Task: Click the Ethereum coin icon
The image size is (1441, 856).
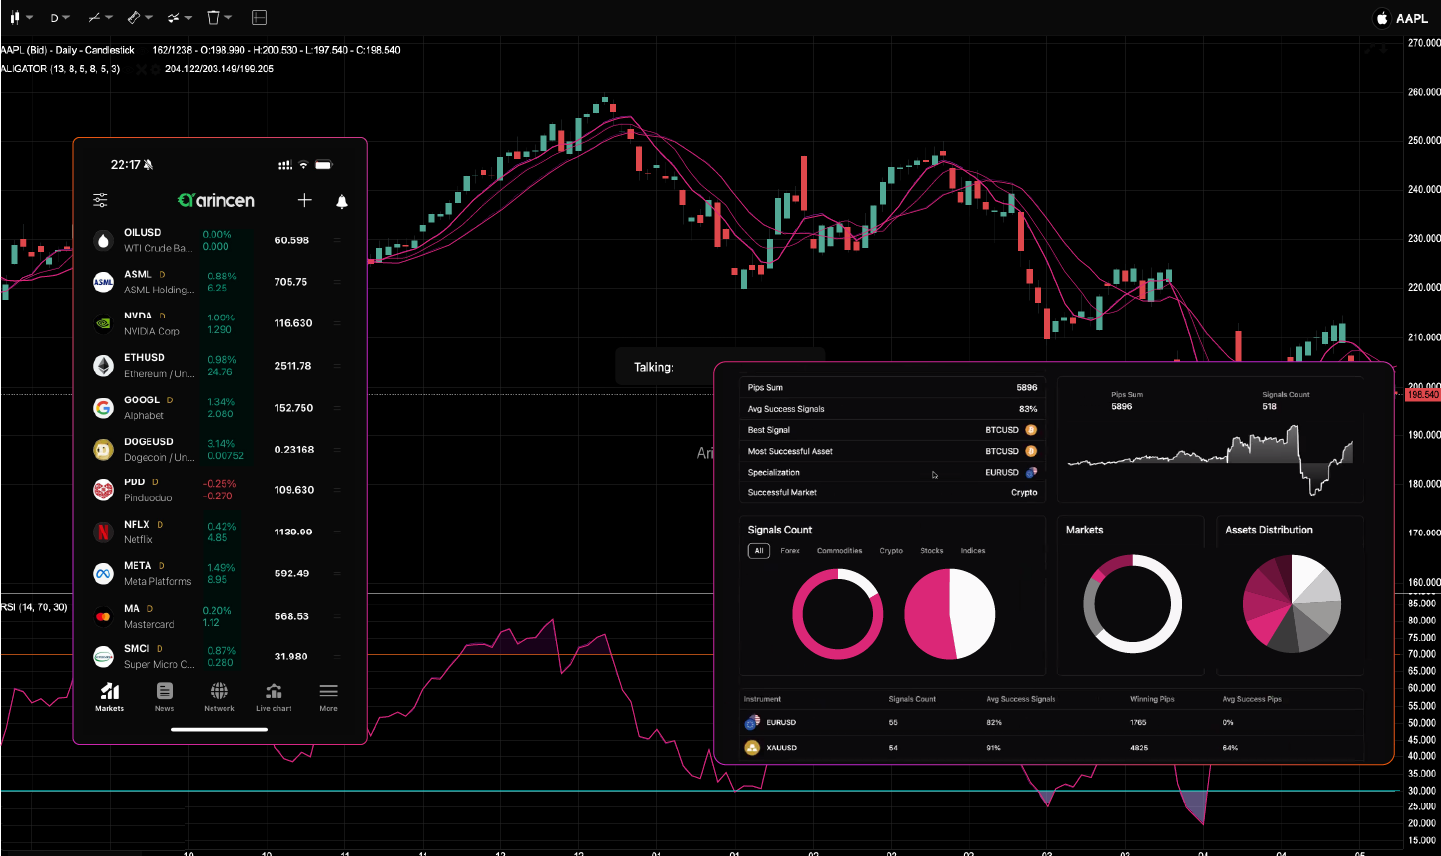Action: pyautogui.click(x=103, y=366)
